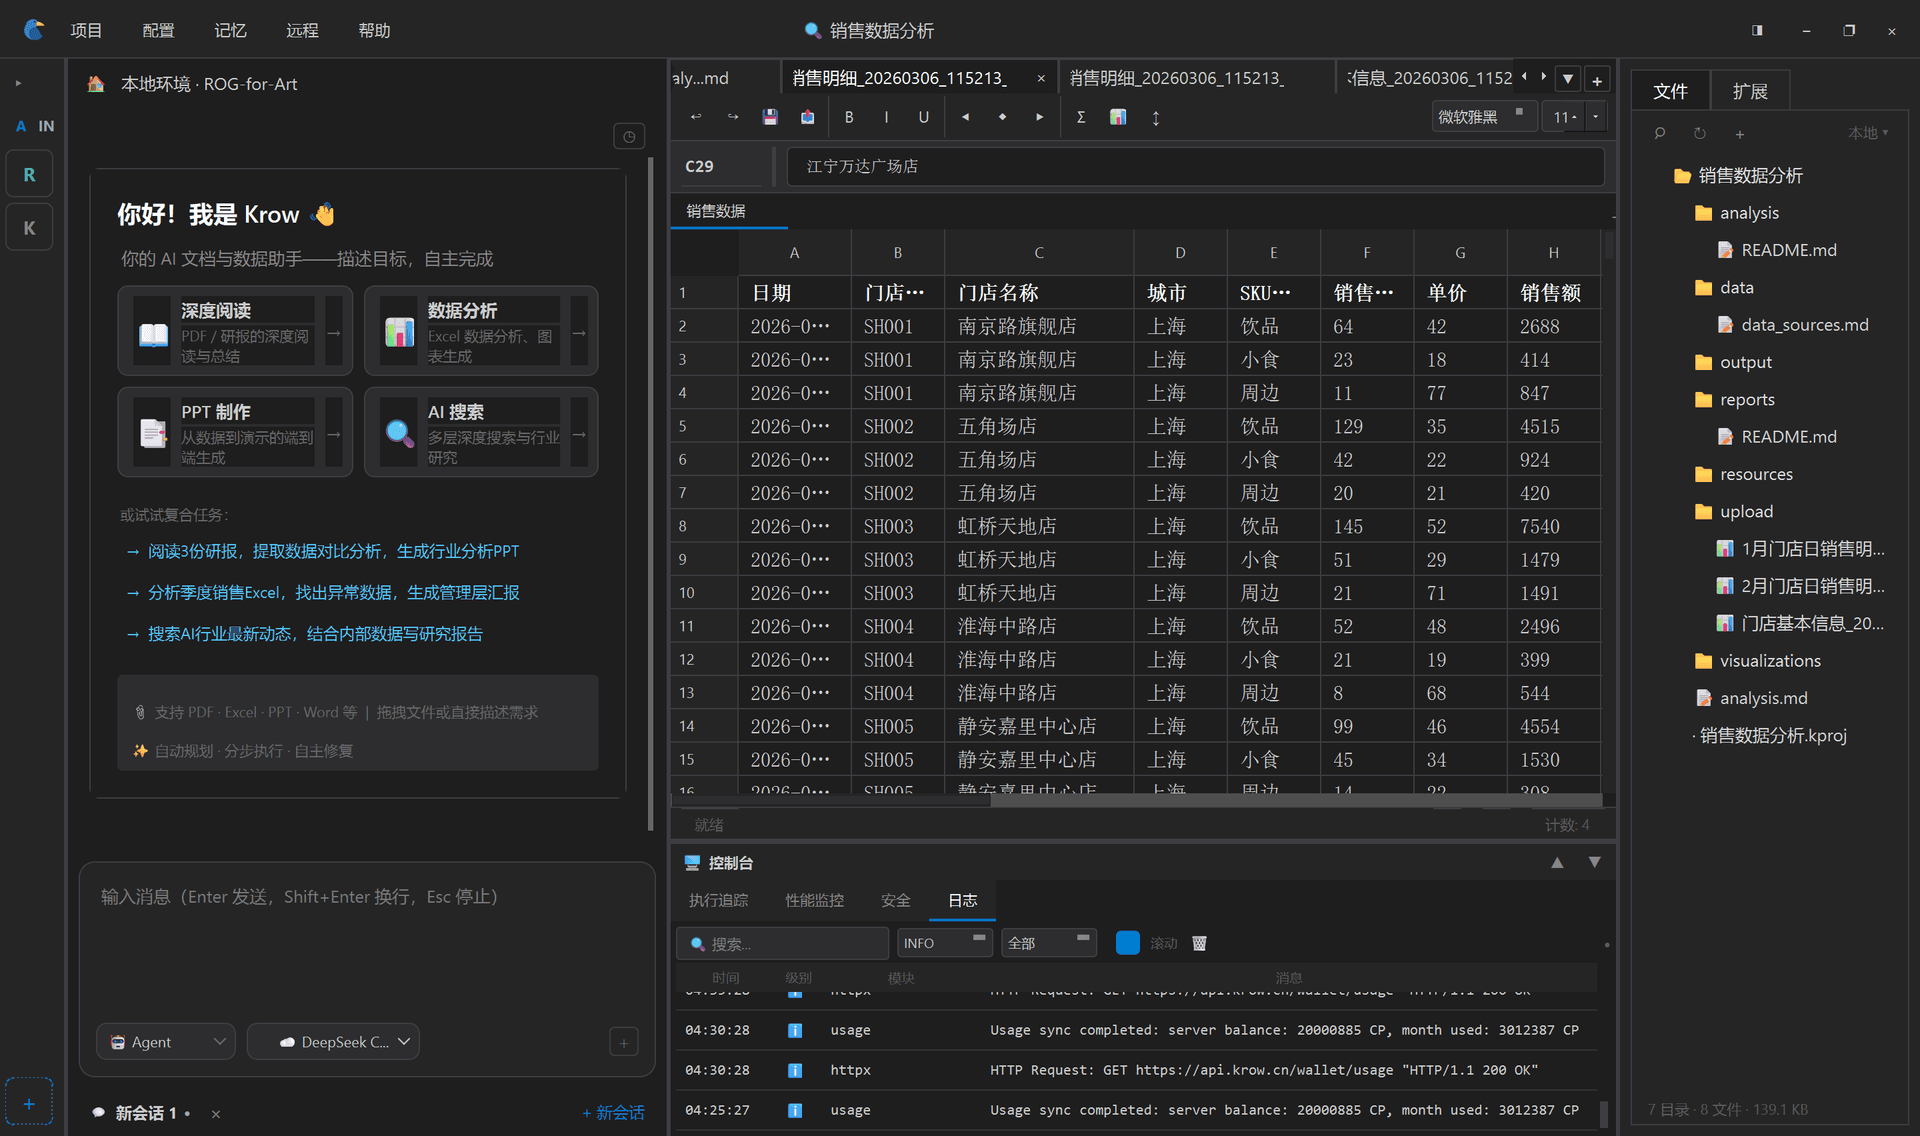
Task: Click the refresh icon in file panel
Action: [x=1699, y=133]
